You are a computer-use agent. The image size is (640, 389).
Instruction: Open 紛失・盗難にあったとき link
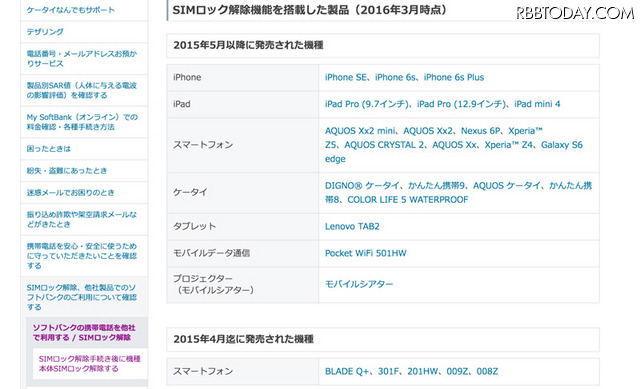point(67,171)
